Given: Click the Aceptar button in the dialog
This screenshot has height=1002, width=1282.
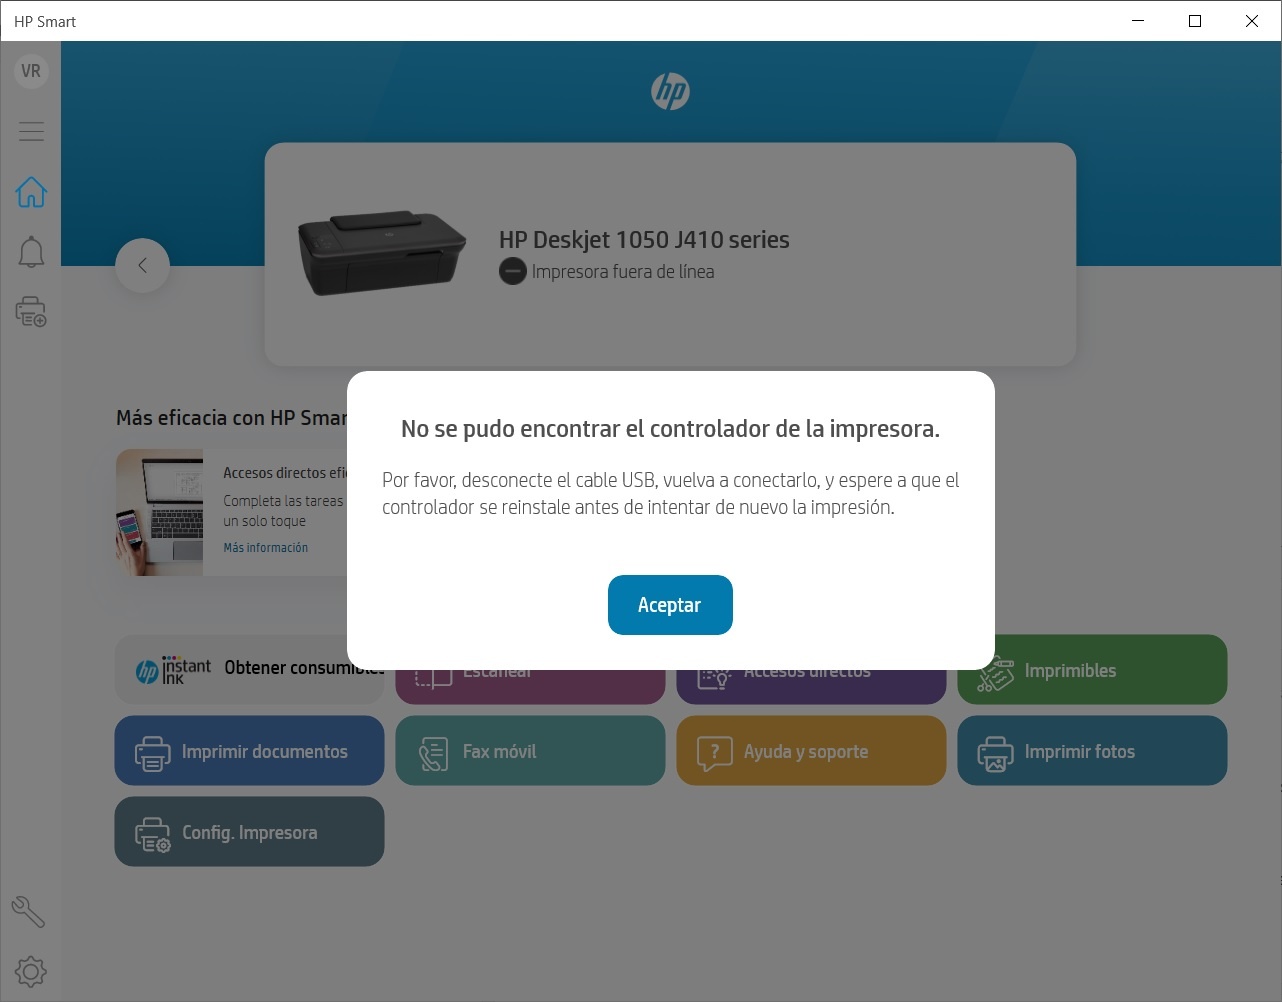Looking at the screenshot, I should [670, 605].
